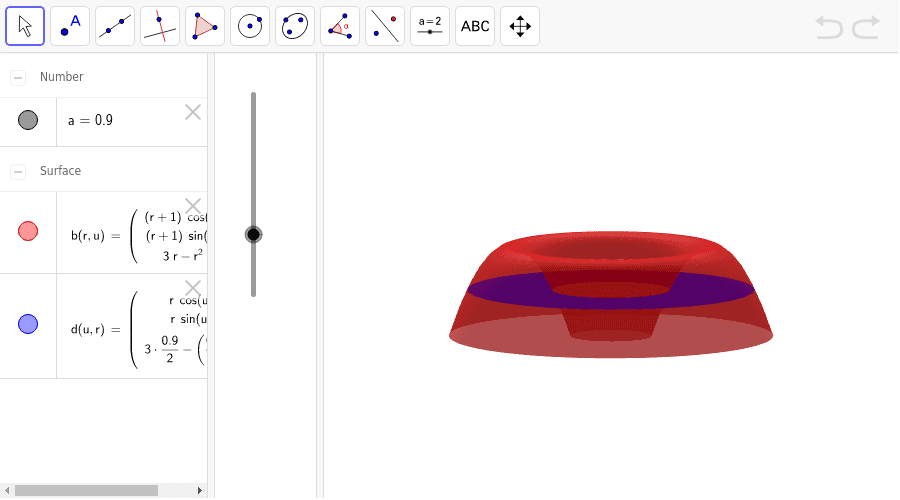The image size is (900, 500).
Task: Select the Polygon tool
Action: [205, 26]
